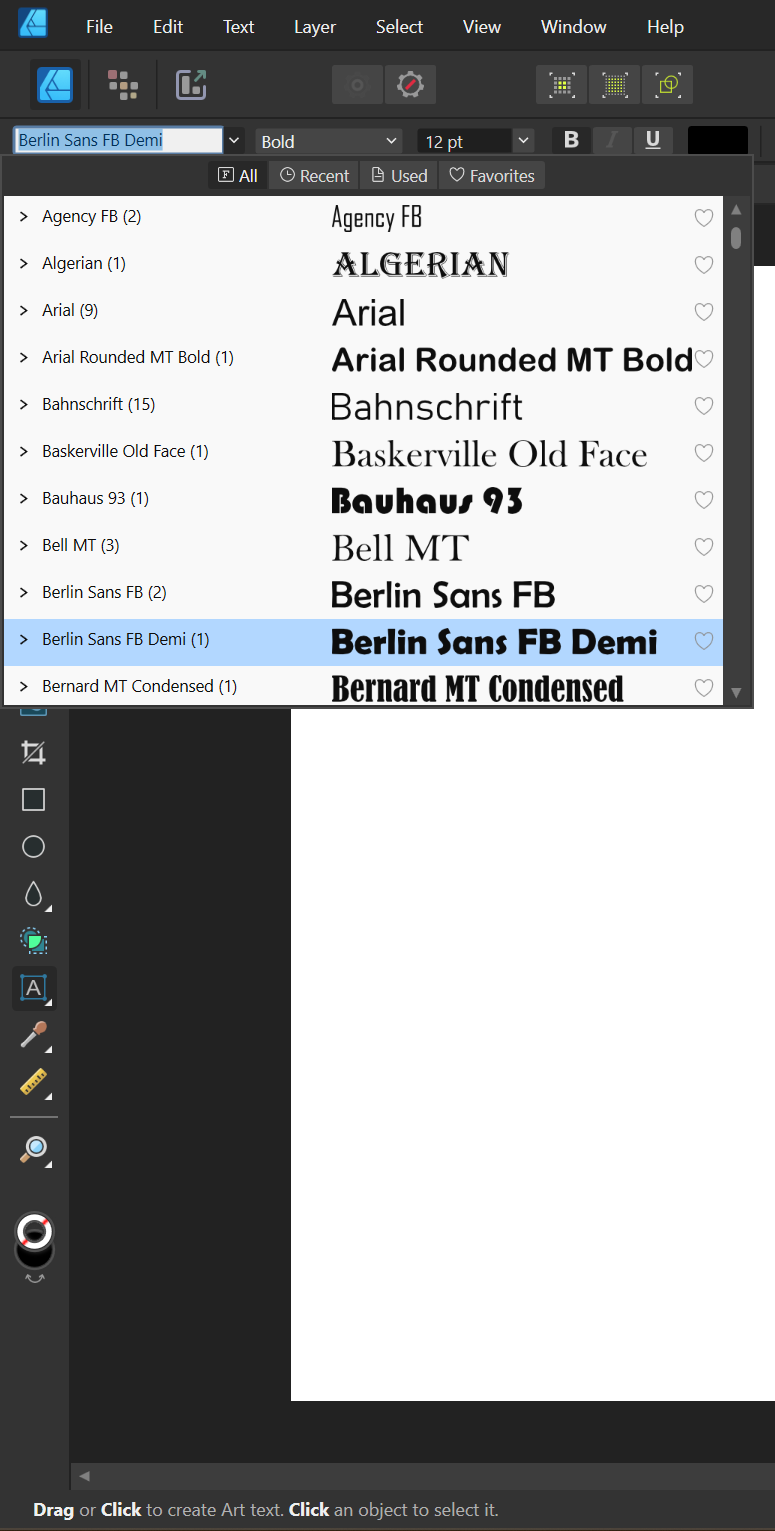Select the water-drop Fill tool

34,894
